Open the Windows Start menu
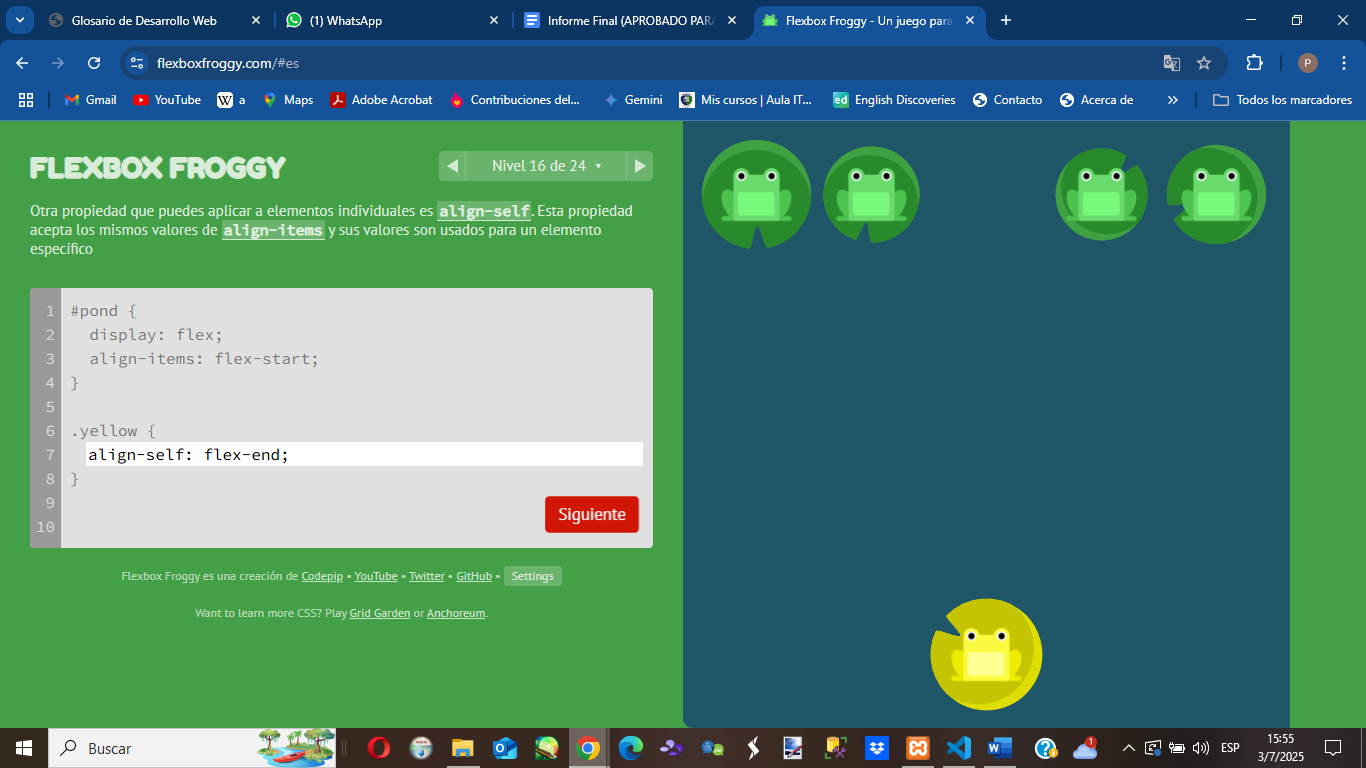The image size is (1366, 768). pyautogui.click(x=24, y=748)
